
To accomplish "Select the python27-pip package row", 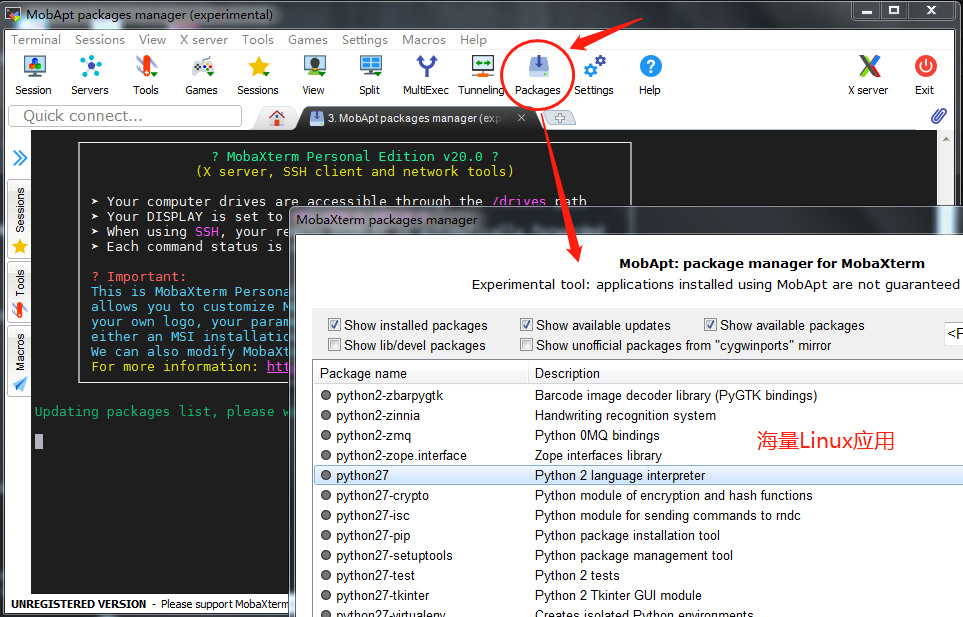I will coord(638,535).
